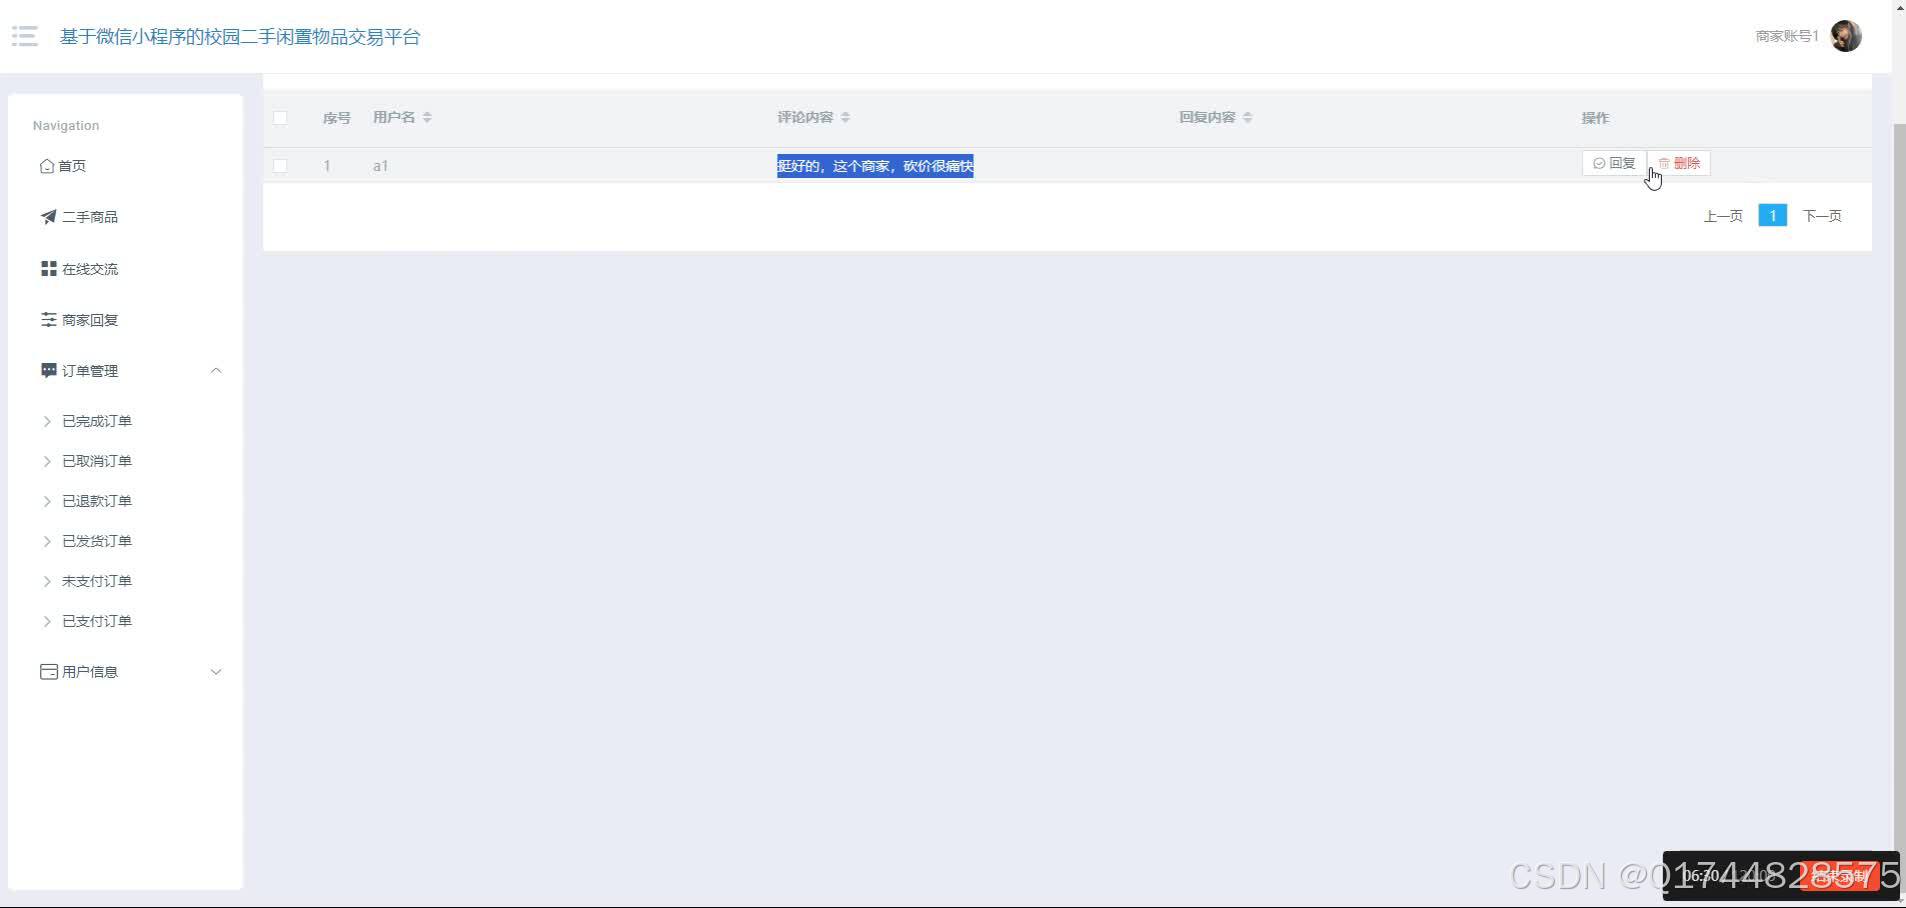Viewport: 1906px width, 908px height.
Task: Collapse 订单管理 with its up chevron
Action: (x=216, y=371)
